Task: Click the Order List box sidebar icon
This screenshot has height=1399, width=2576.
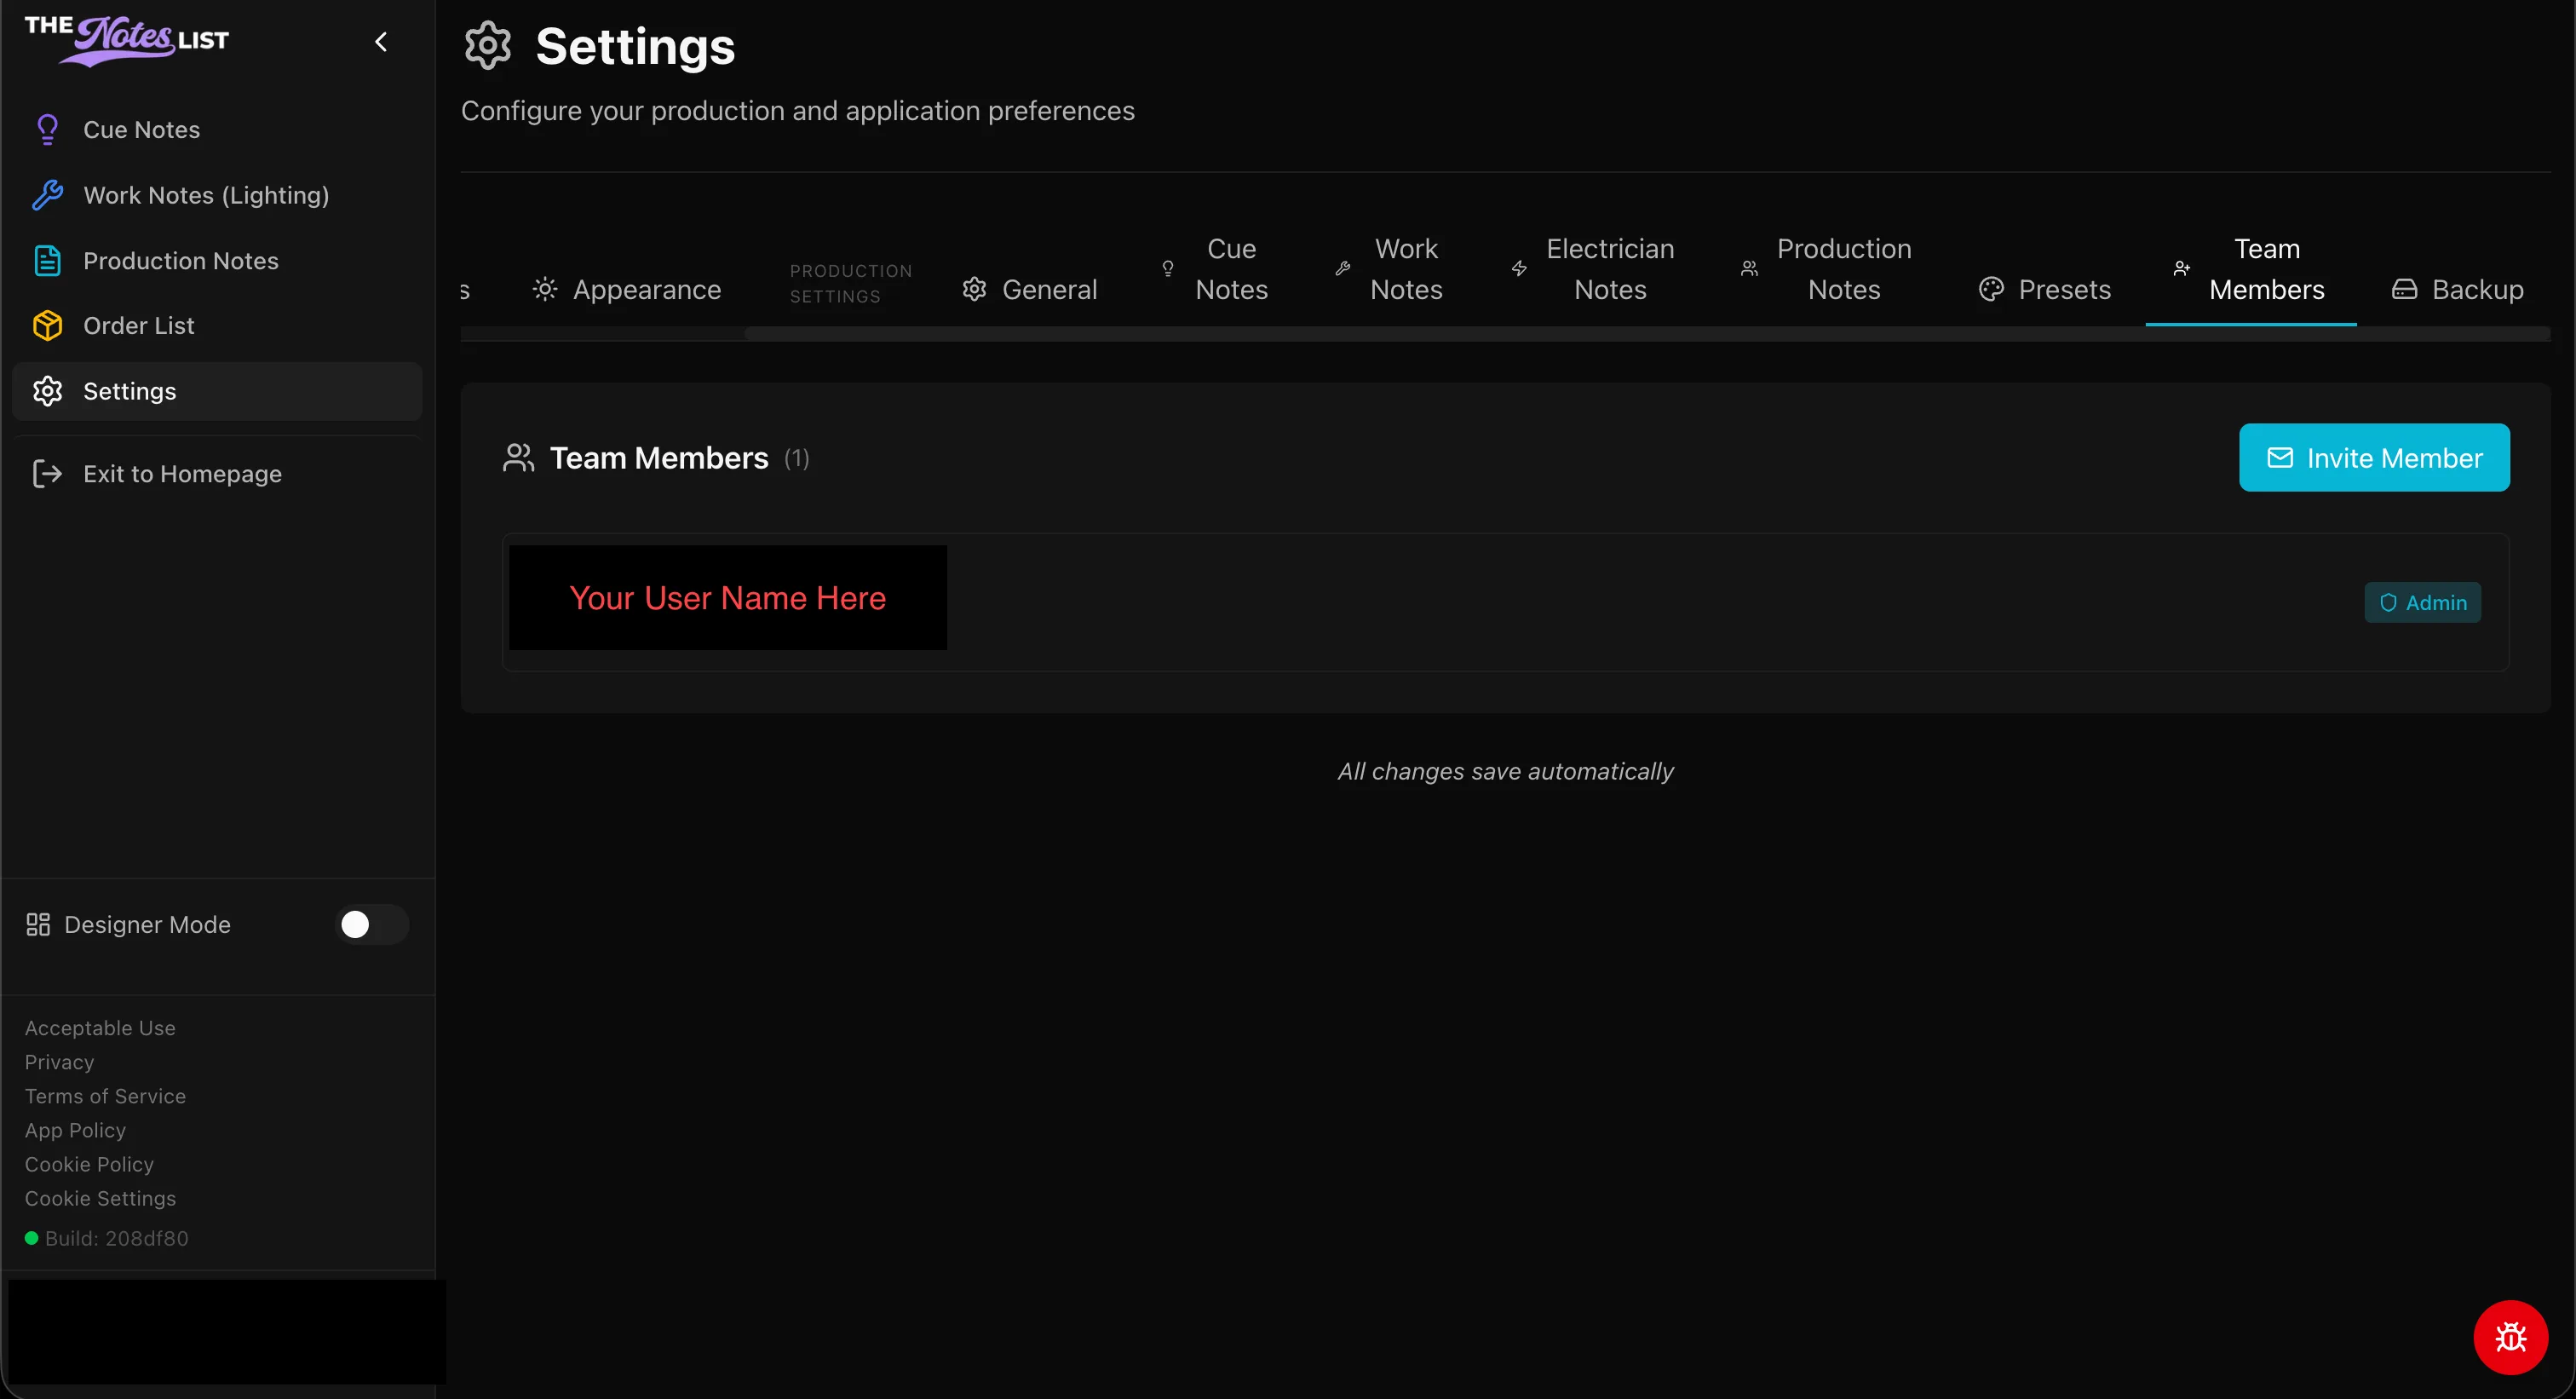Action: tap(47, 326)
